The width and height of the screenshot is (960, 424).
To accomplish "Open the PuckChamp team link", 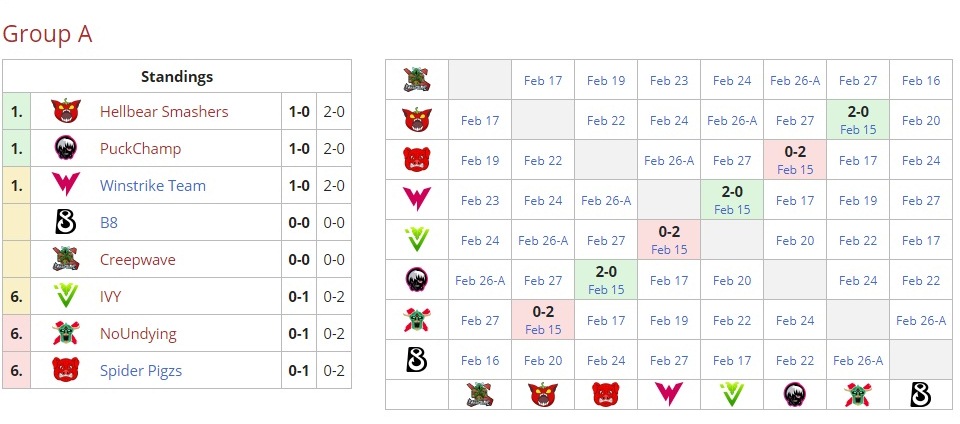I will click(x=140, y=149).
